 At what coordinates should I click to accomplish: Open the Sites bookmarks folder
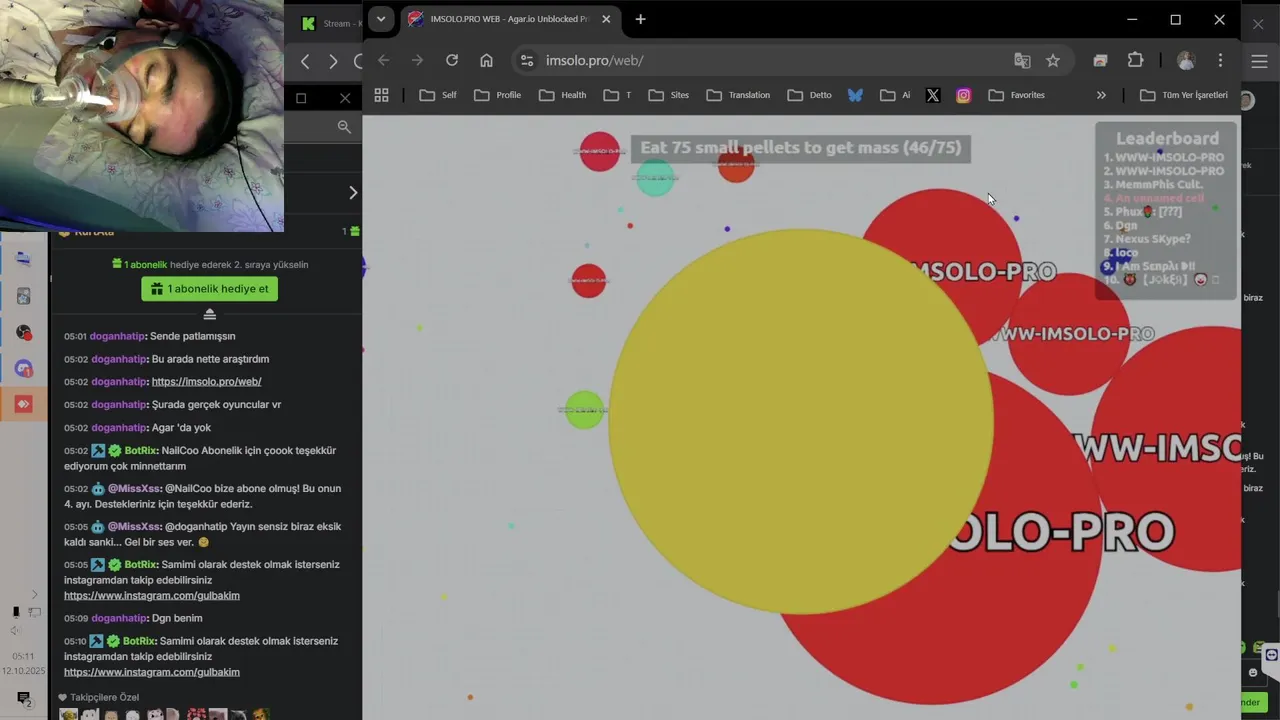coord(669,95)
